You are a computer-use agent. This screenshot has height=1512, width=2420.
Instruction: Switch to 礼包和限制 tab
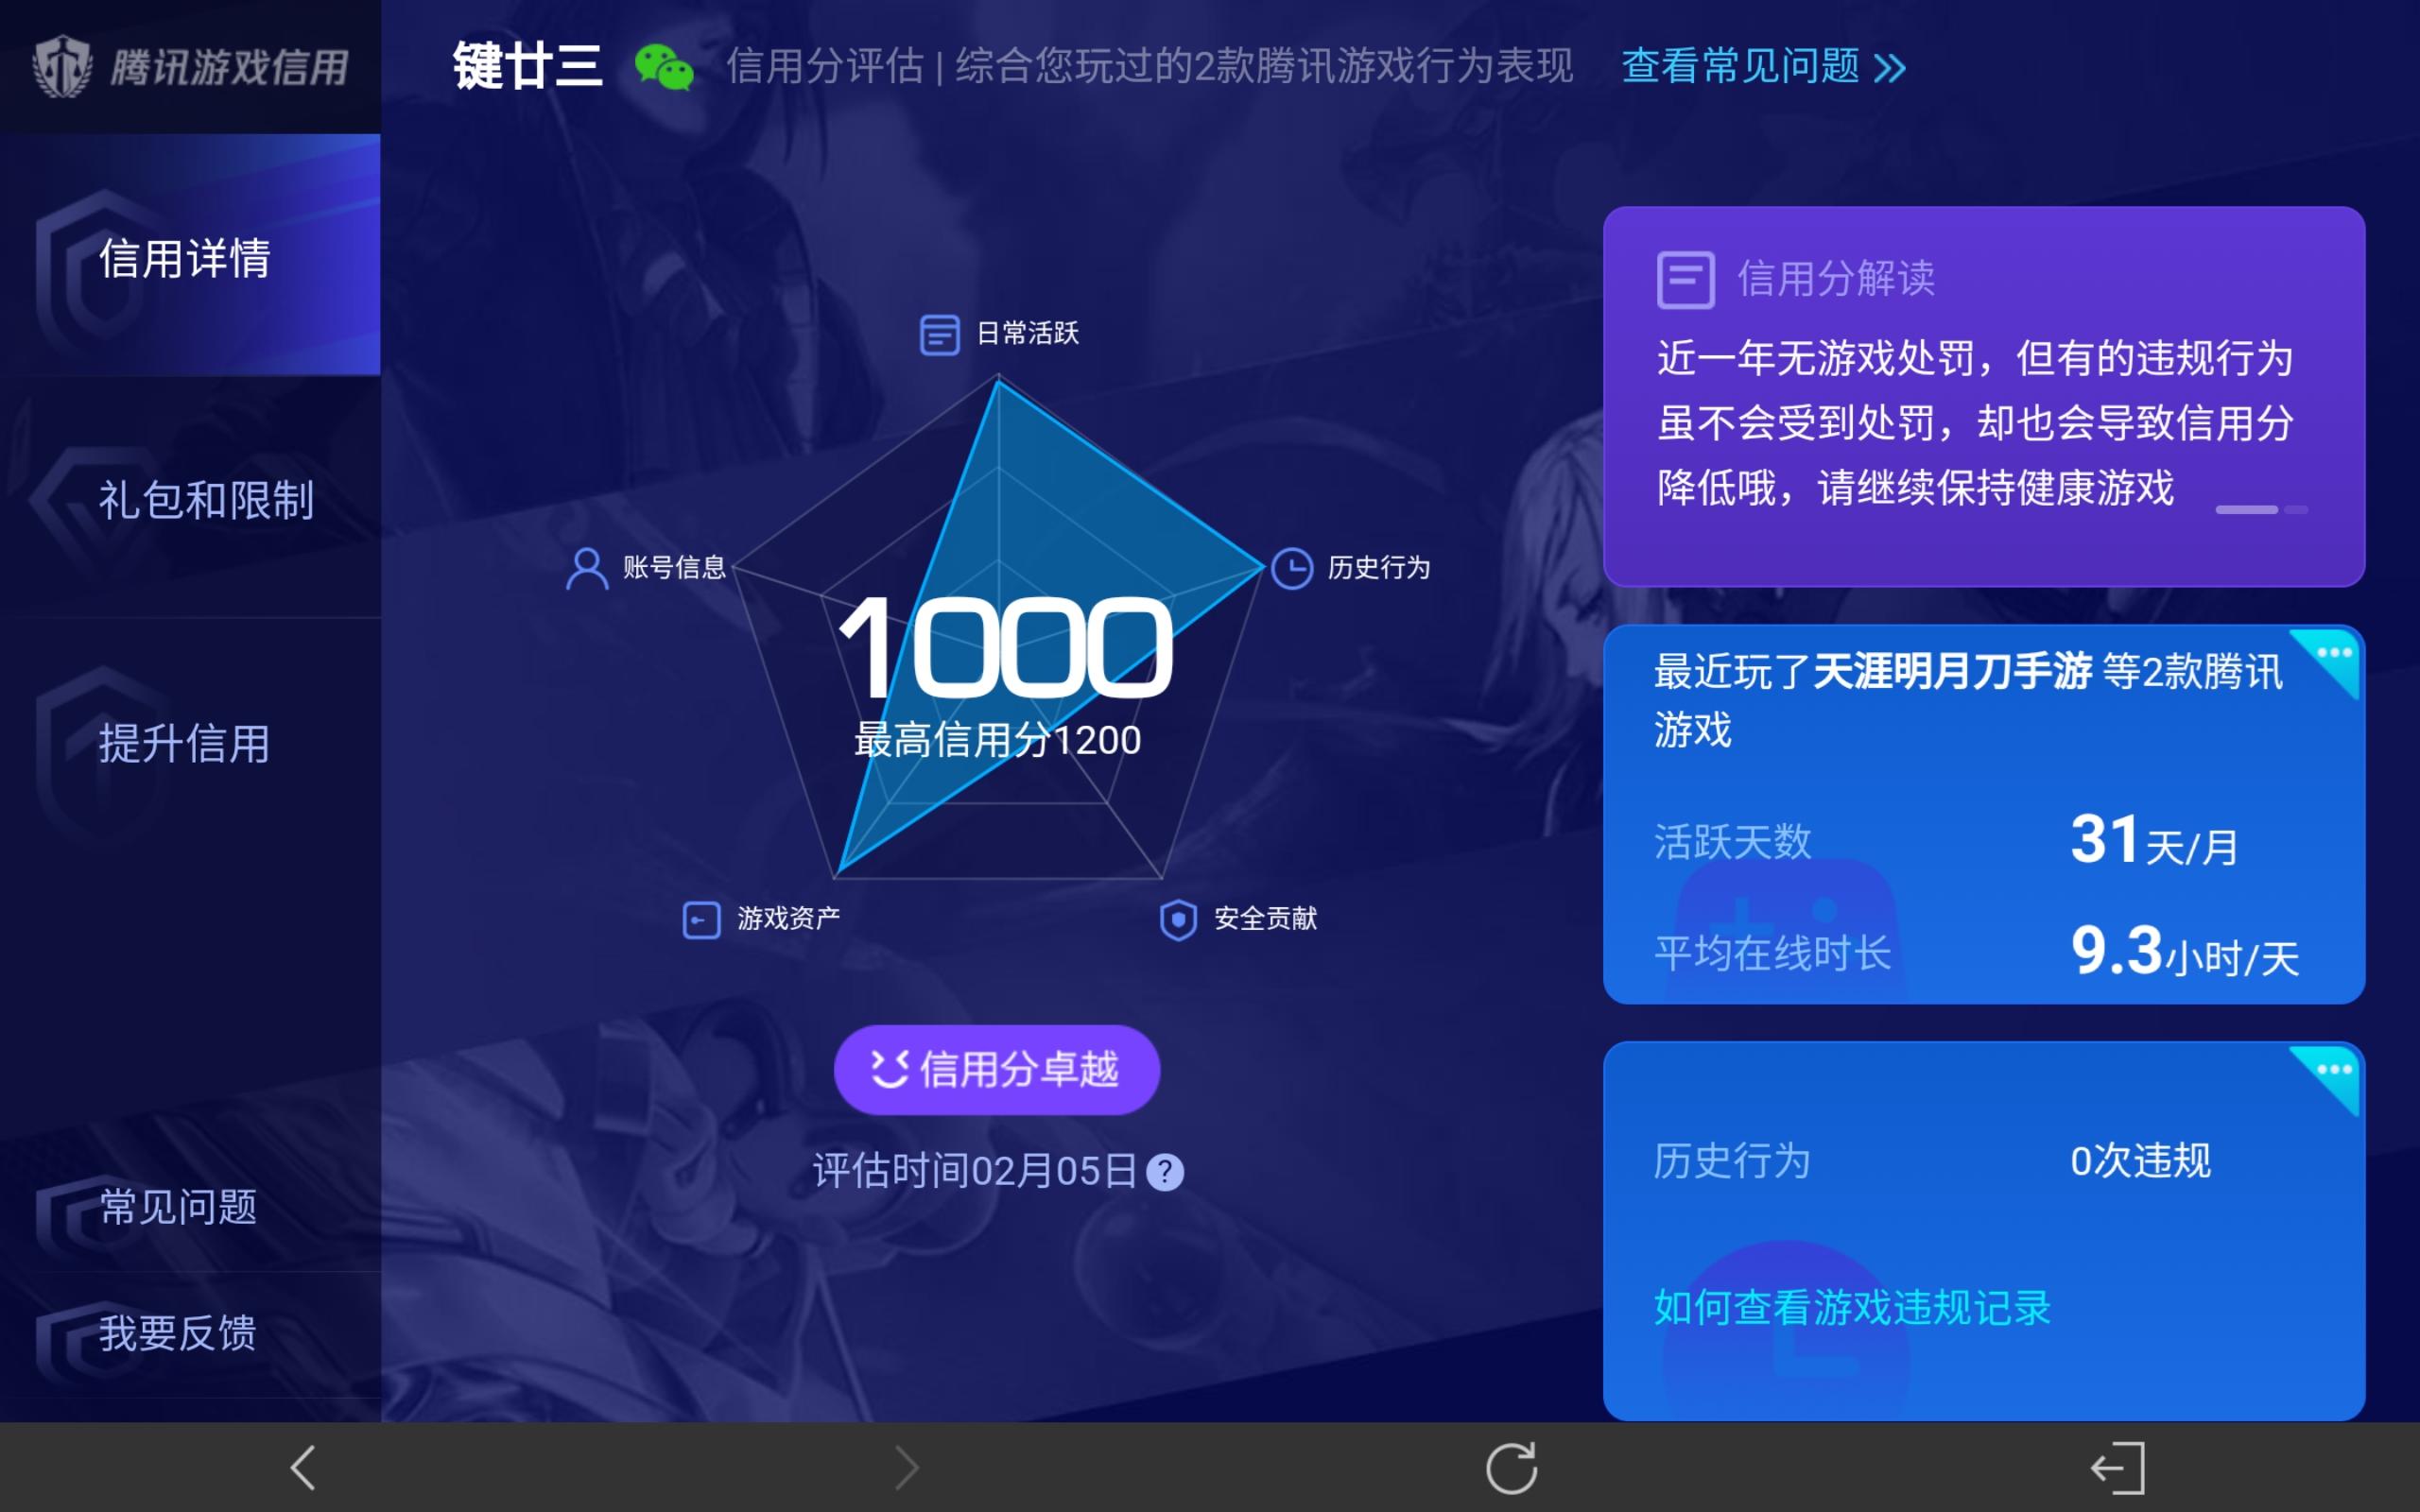click(x=206, y=499)
